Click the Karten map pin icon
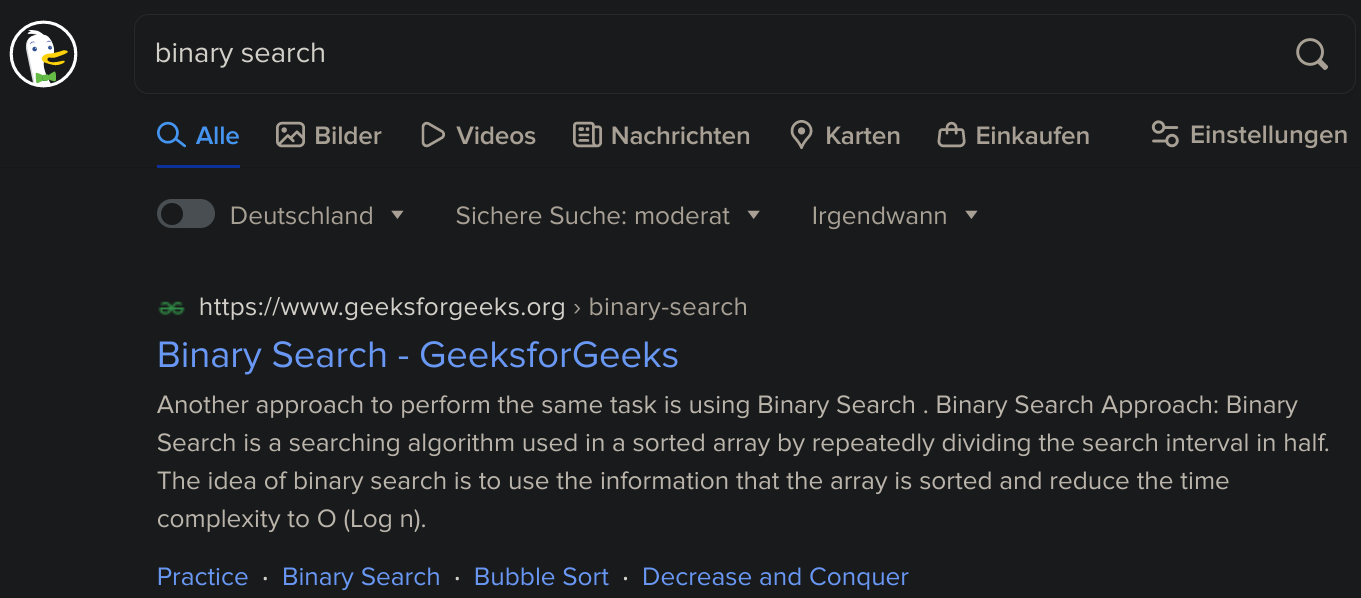1361x598 pixels. pyautogui.click(x=801, y=135)
